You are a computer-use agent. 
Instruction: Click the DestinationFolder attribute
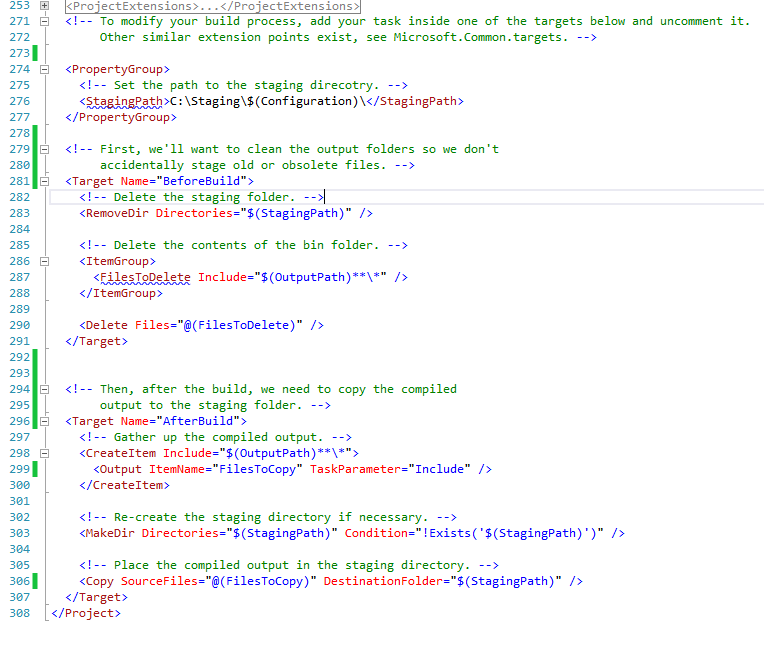point(383,581)
